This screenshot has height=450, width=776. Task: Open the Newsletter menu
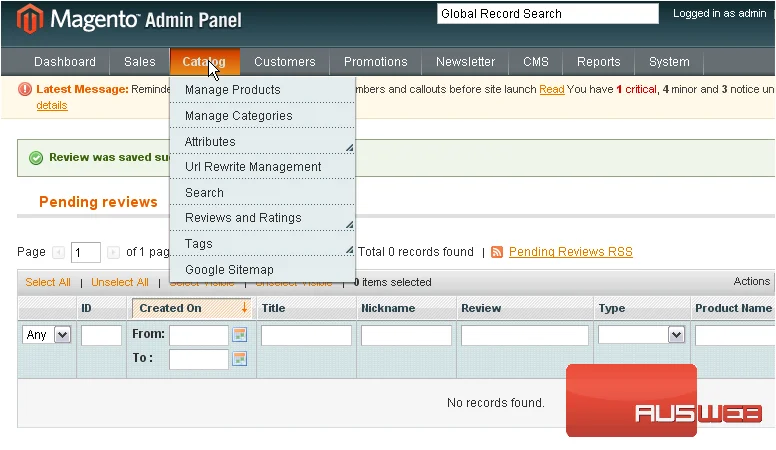point(465,62)
